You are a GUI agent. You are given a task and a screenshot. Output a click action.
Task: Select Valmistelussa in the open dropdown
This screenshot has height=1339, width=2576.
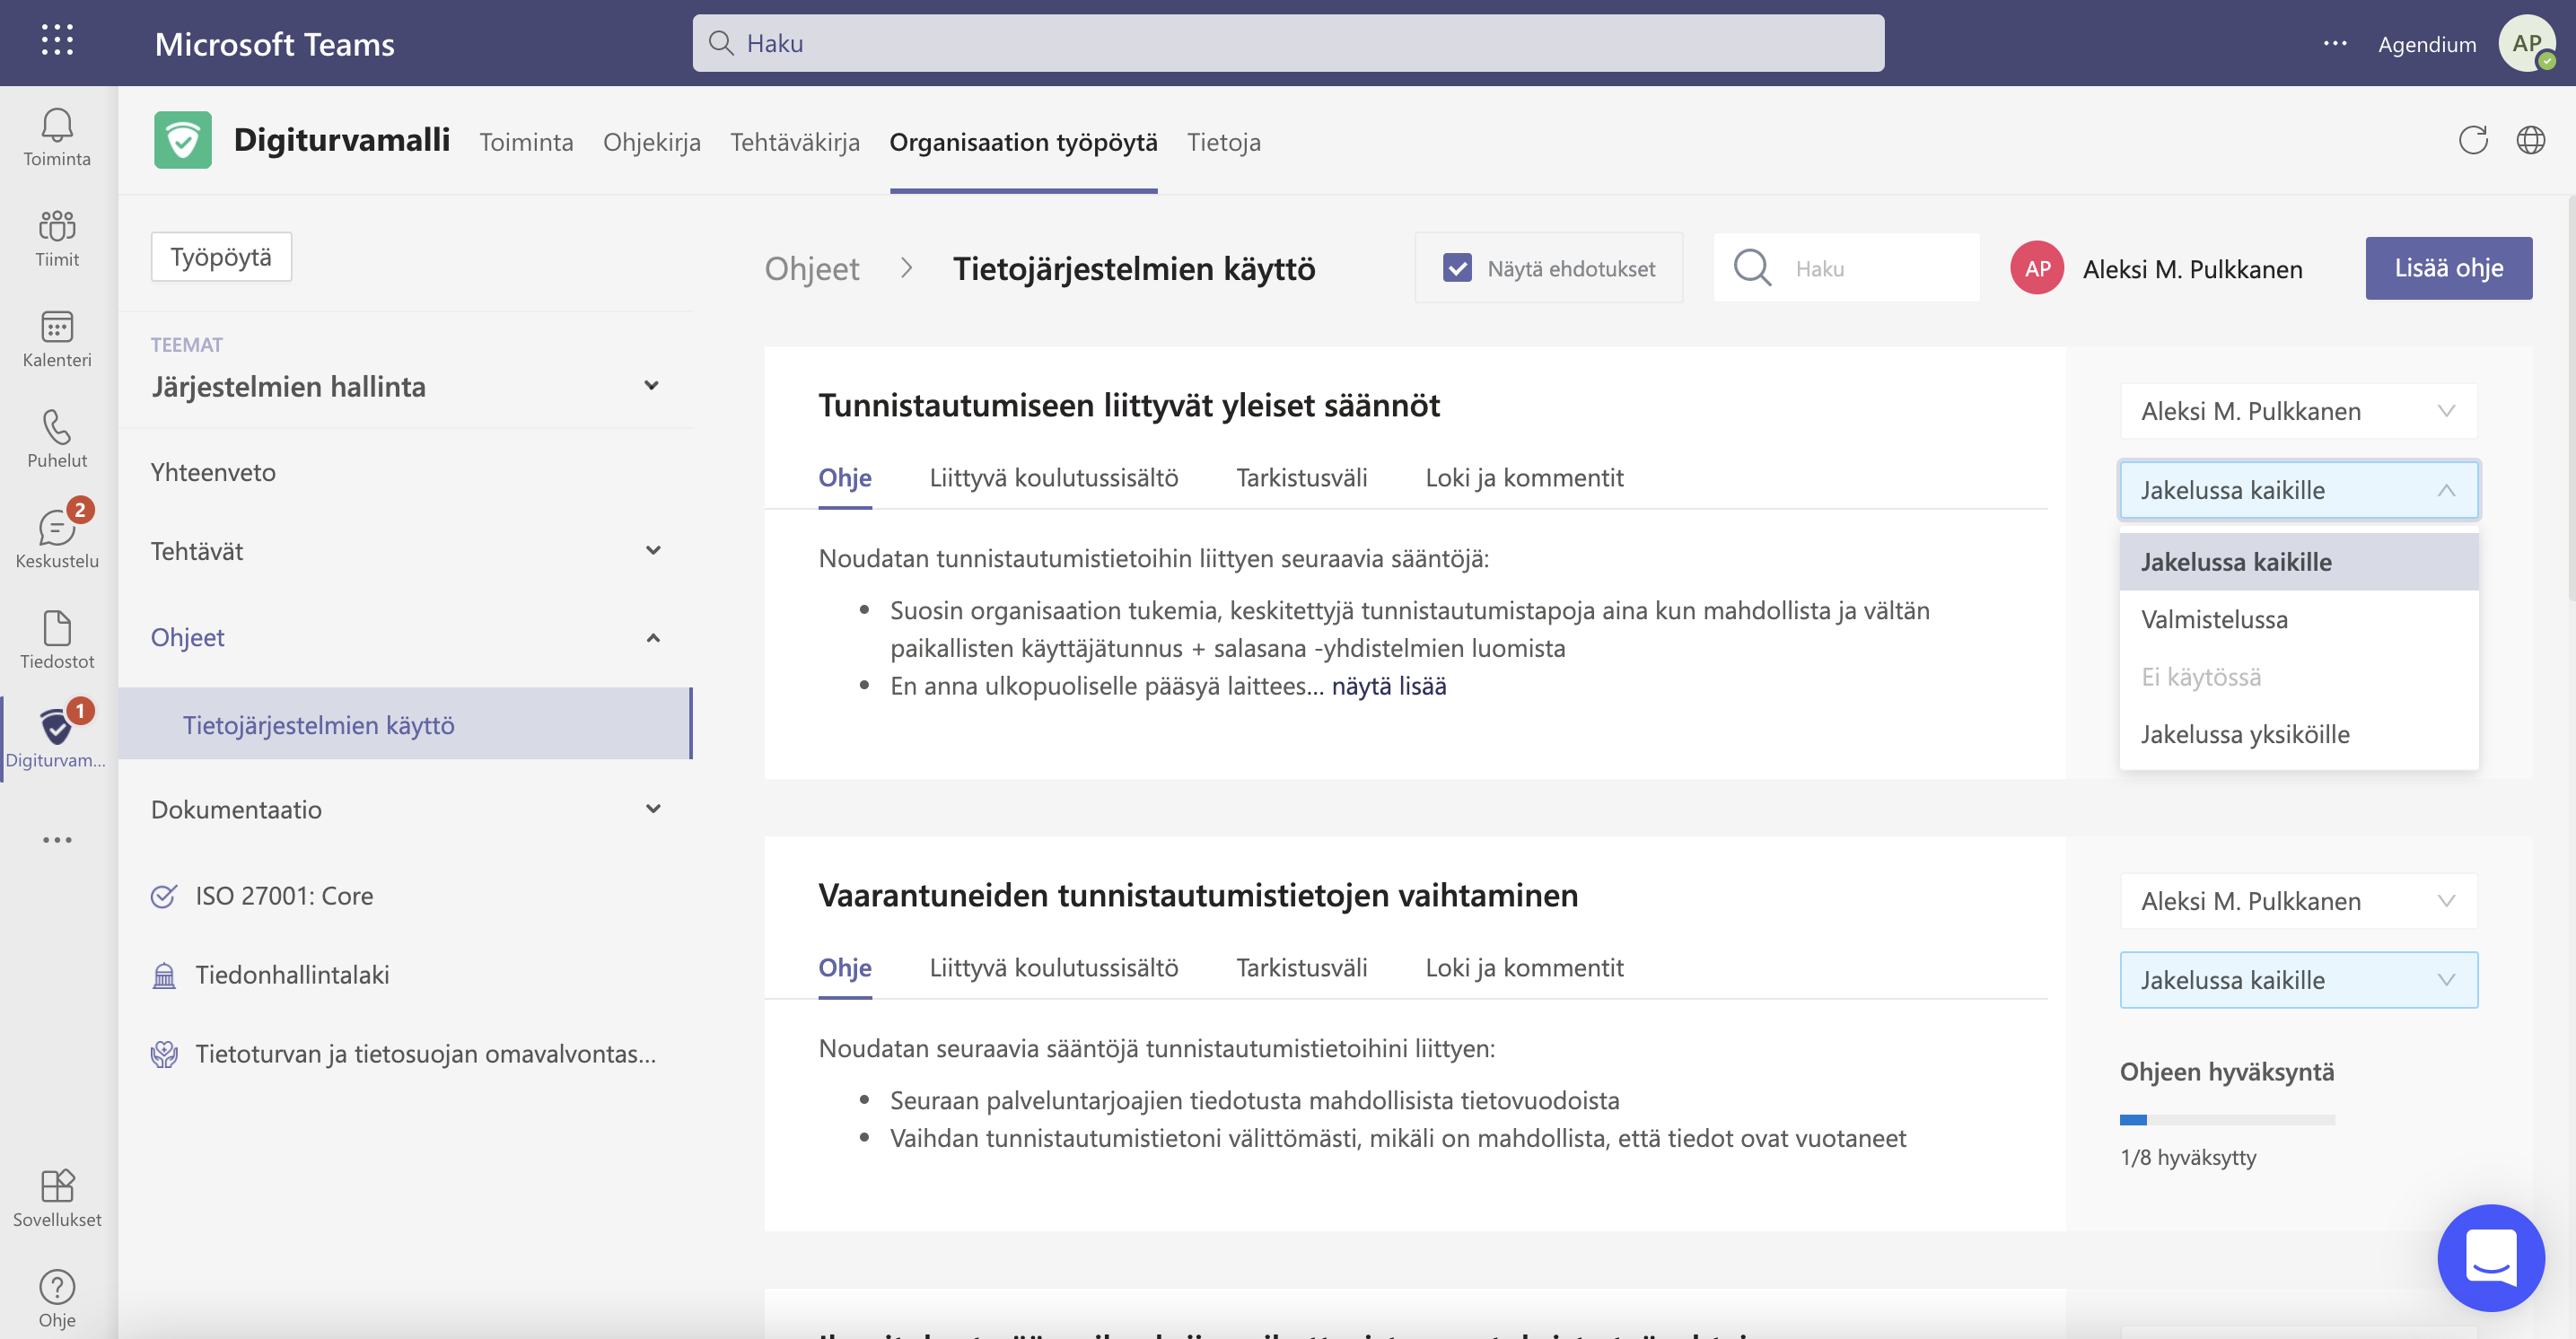2214,619
